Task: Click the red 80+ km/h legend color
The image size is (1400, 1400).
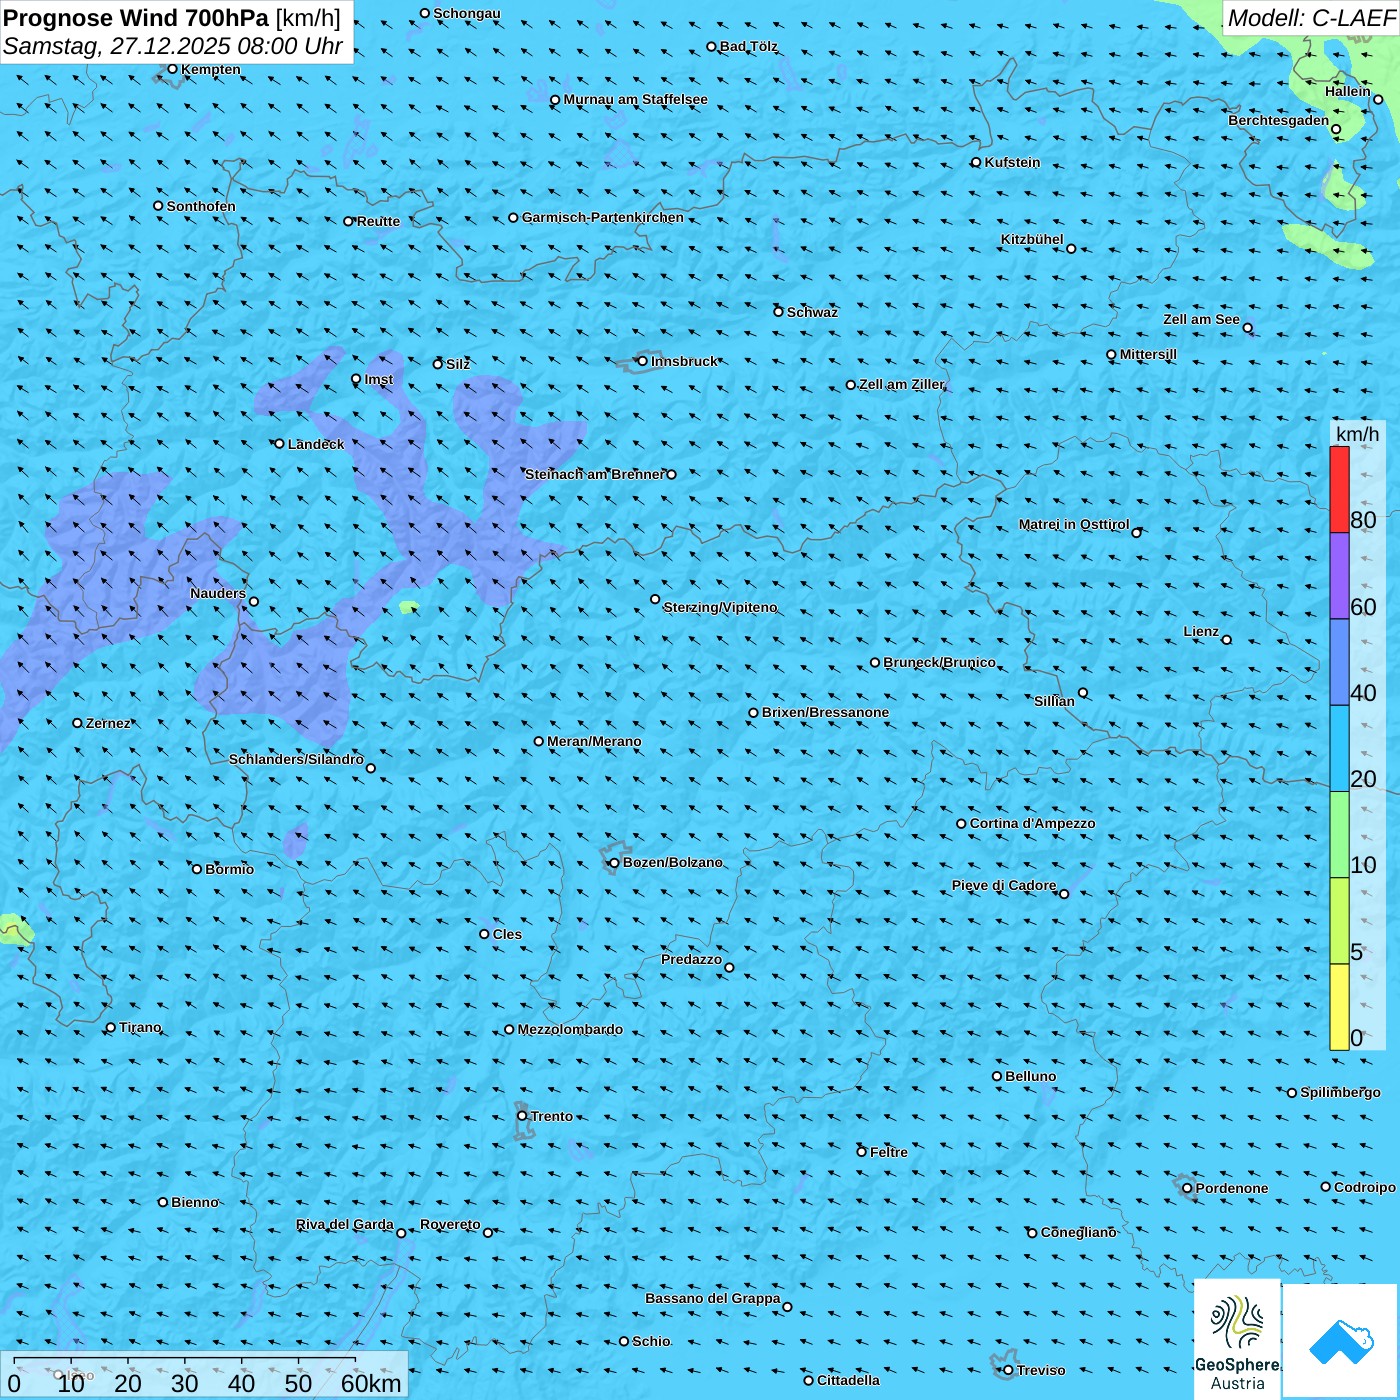Action: [x=1339, y=489]
